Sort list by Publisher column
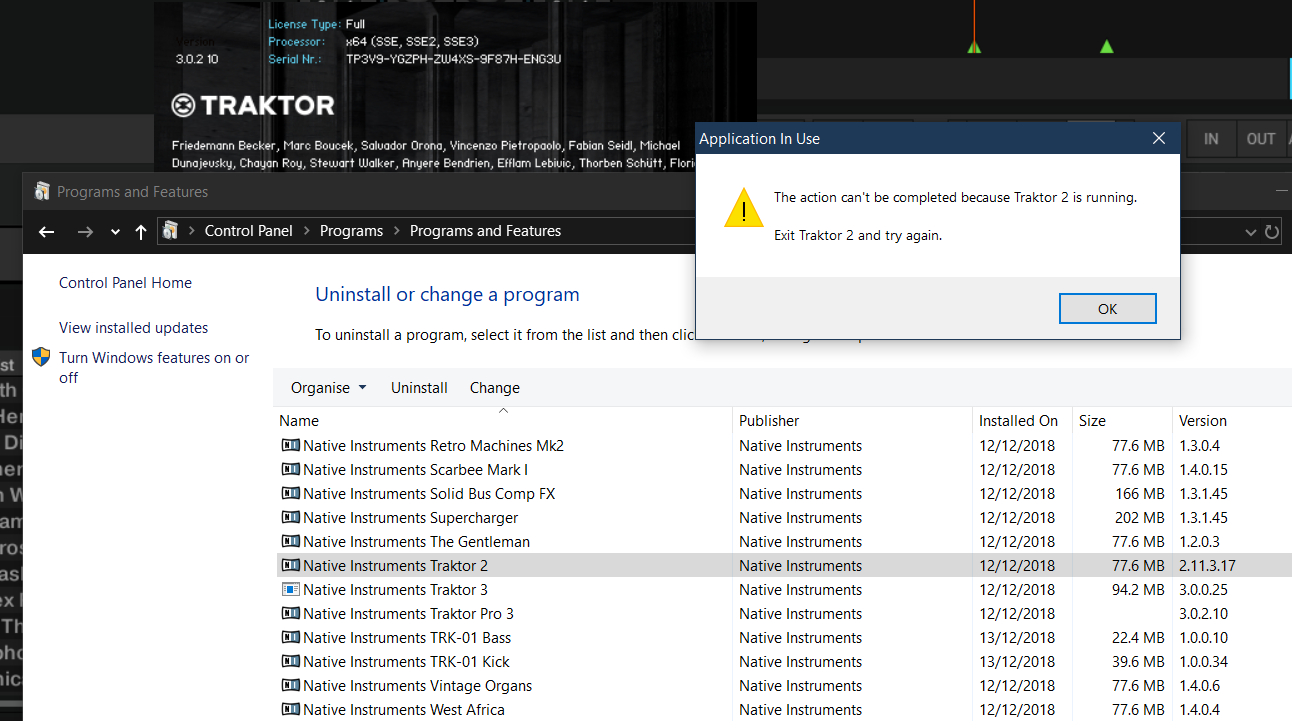Image resolution: width=1292 pixels, height=721 pixels. 769,421
